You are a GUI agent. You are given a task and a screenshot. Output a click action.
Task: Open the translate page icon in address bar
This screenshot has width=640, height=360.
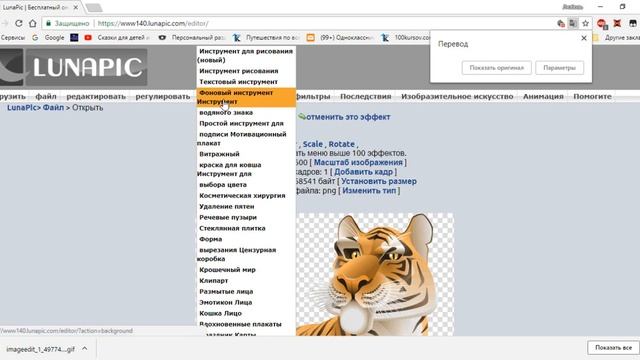[573, 23]
